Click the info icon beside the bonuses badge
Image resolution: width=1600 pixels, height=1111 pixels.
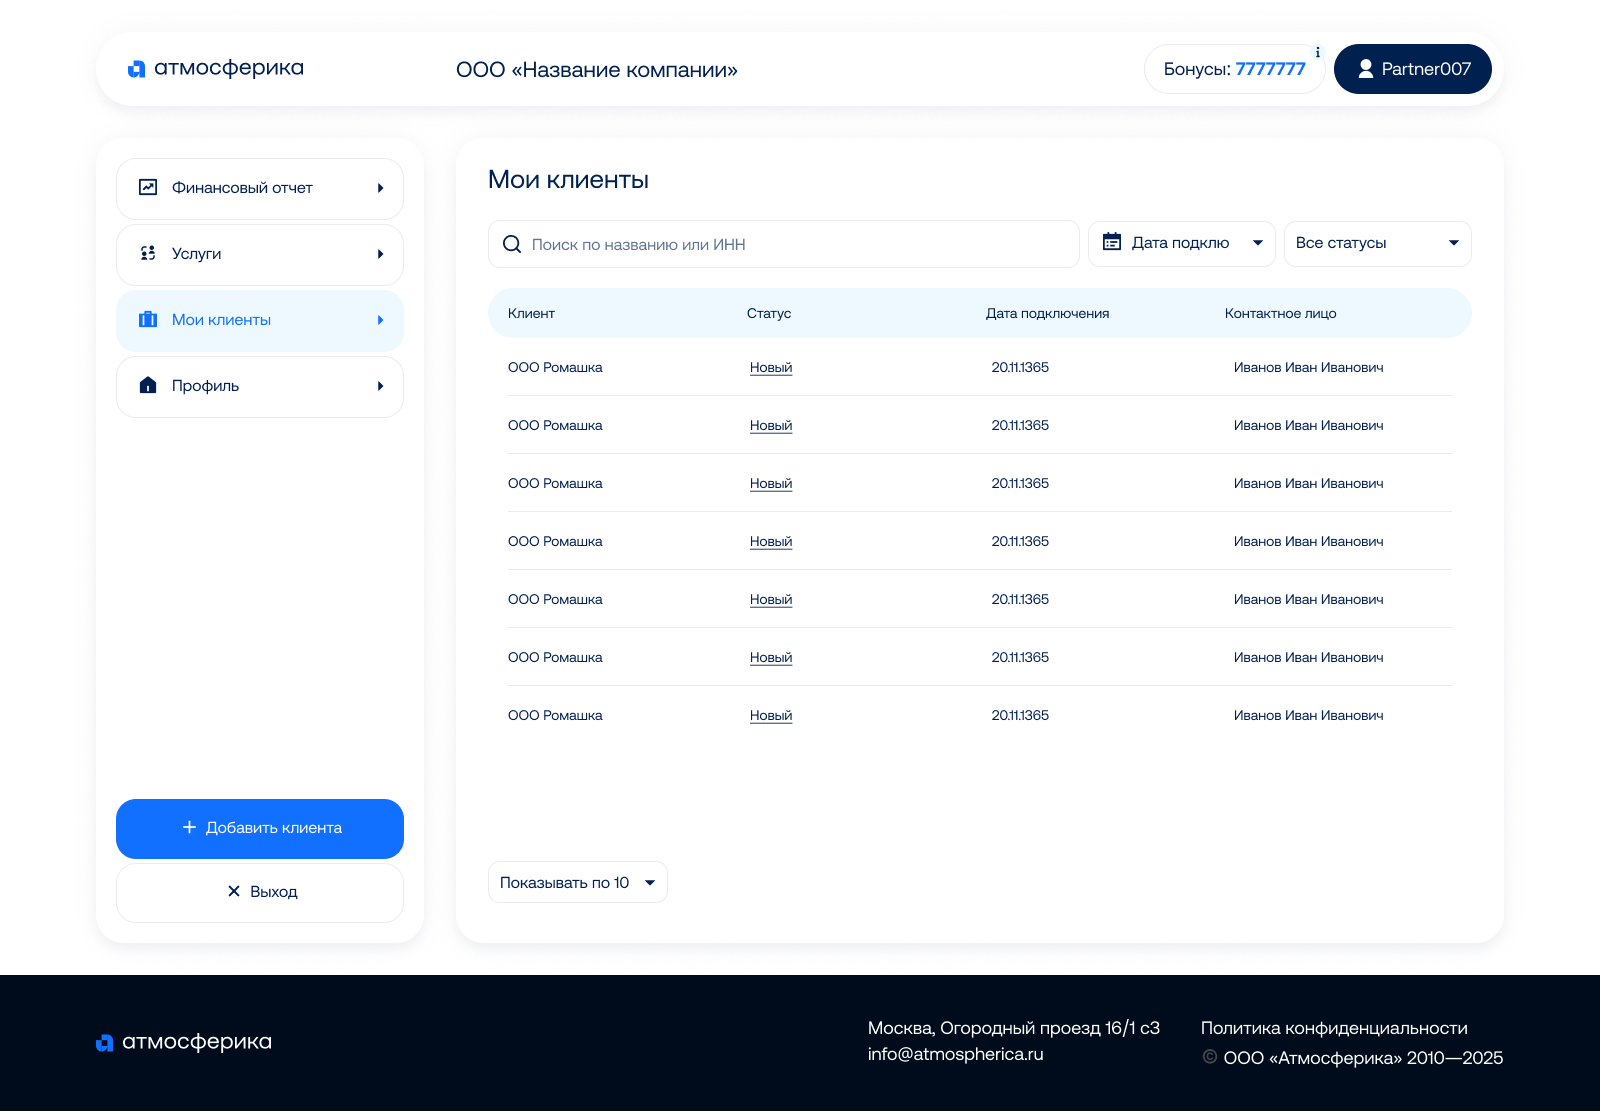coord(1318,52)
